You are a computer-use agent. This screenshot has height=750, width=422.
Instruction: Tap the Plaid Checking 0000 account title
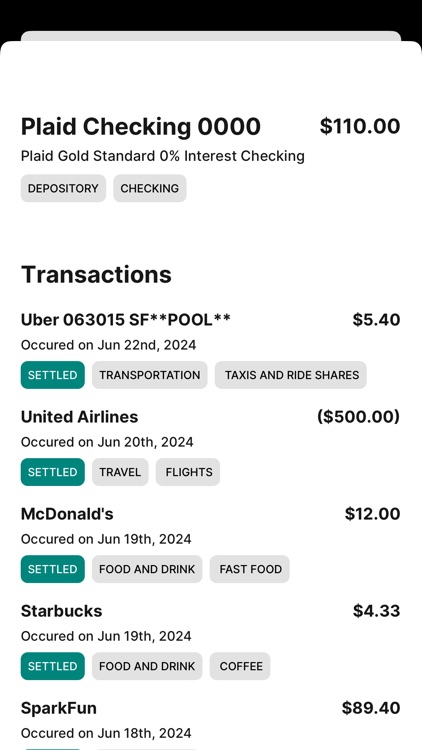pyautogui.click(x=141, y=127)
